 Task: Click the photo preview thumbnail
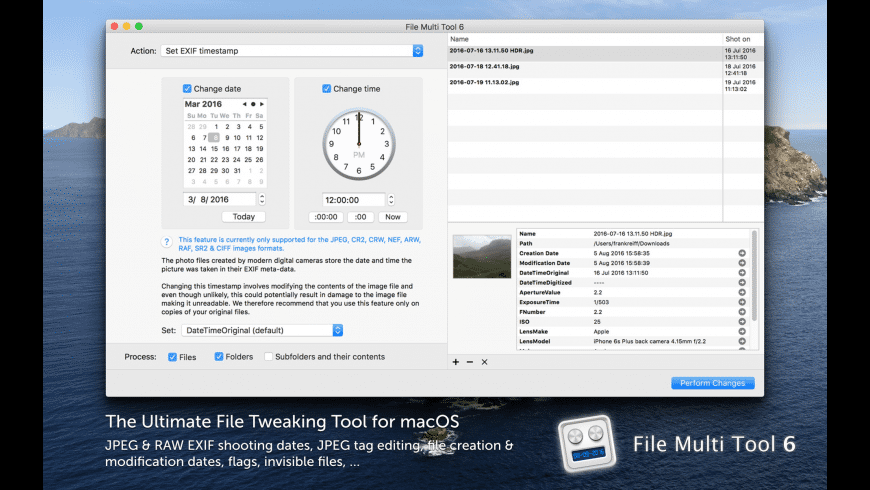tap(482, 256)
